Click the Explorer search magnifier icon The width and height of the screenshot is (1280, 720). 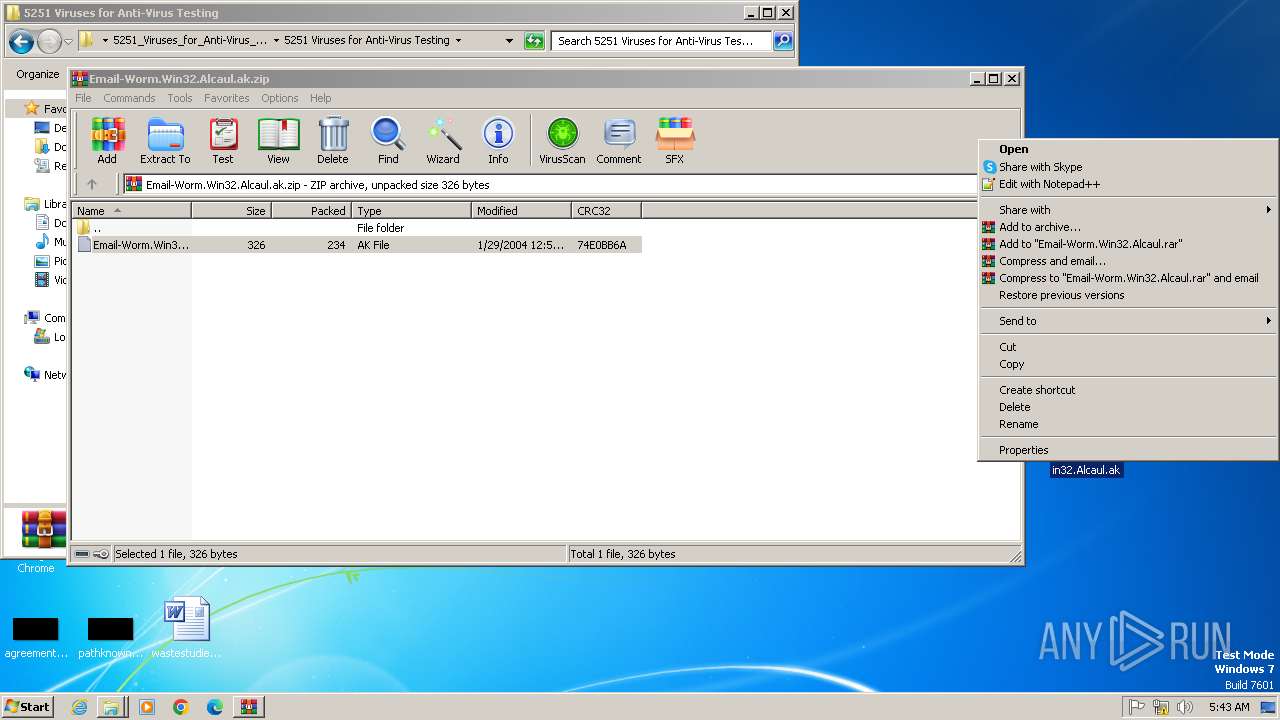point(783,41)
